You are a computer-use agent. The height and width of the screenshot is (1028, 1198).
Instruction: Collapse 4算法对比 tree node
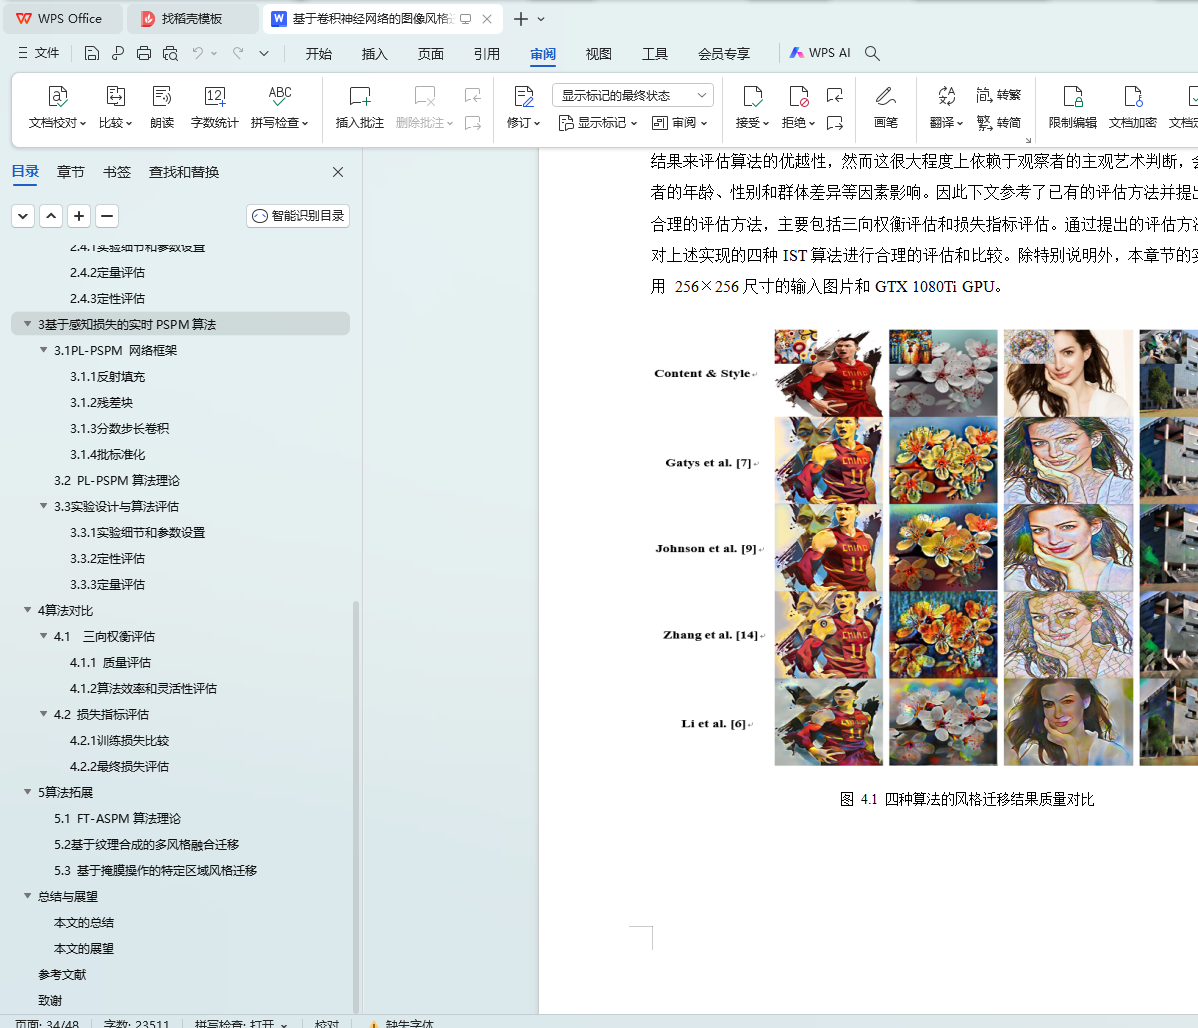(x=28, y=610)
